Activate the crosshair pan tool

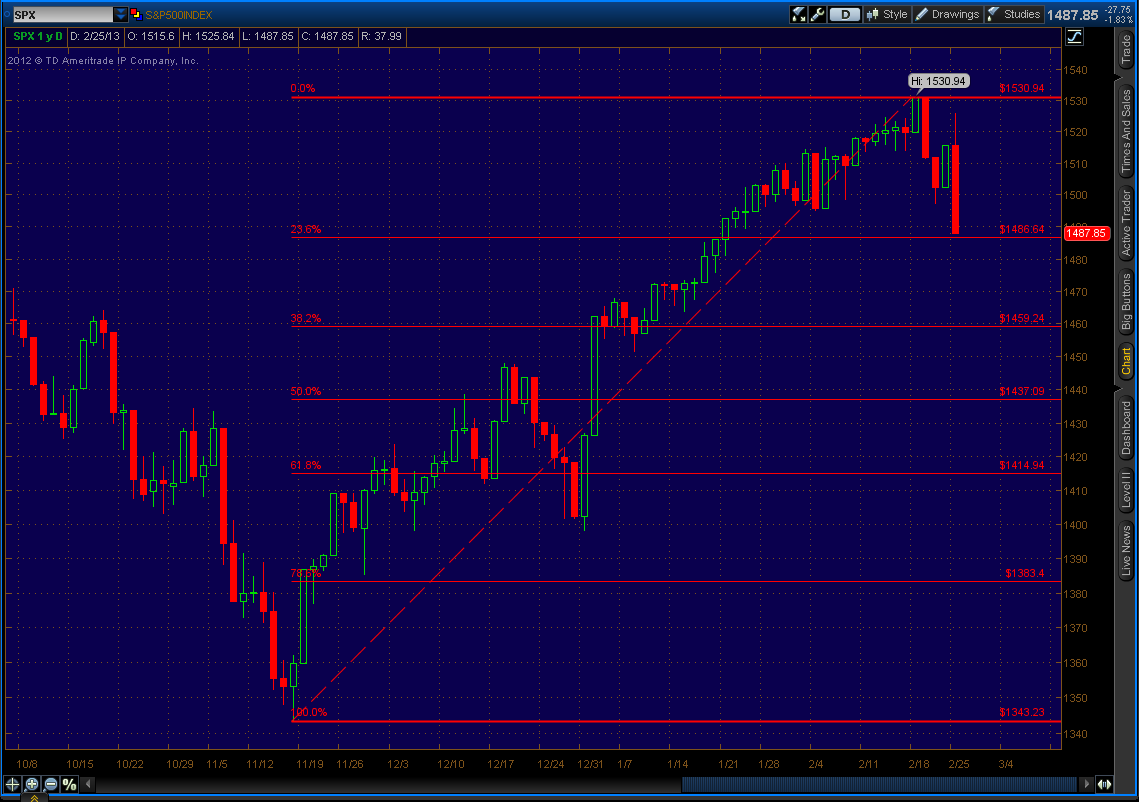(x=12, y=784)
